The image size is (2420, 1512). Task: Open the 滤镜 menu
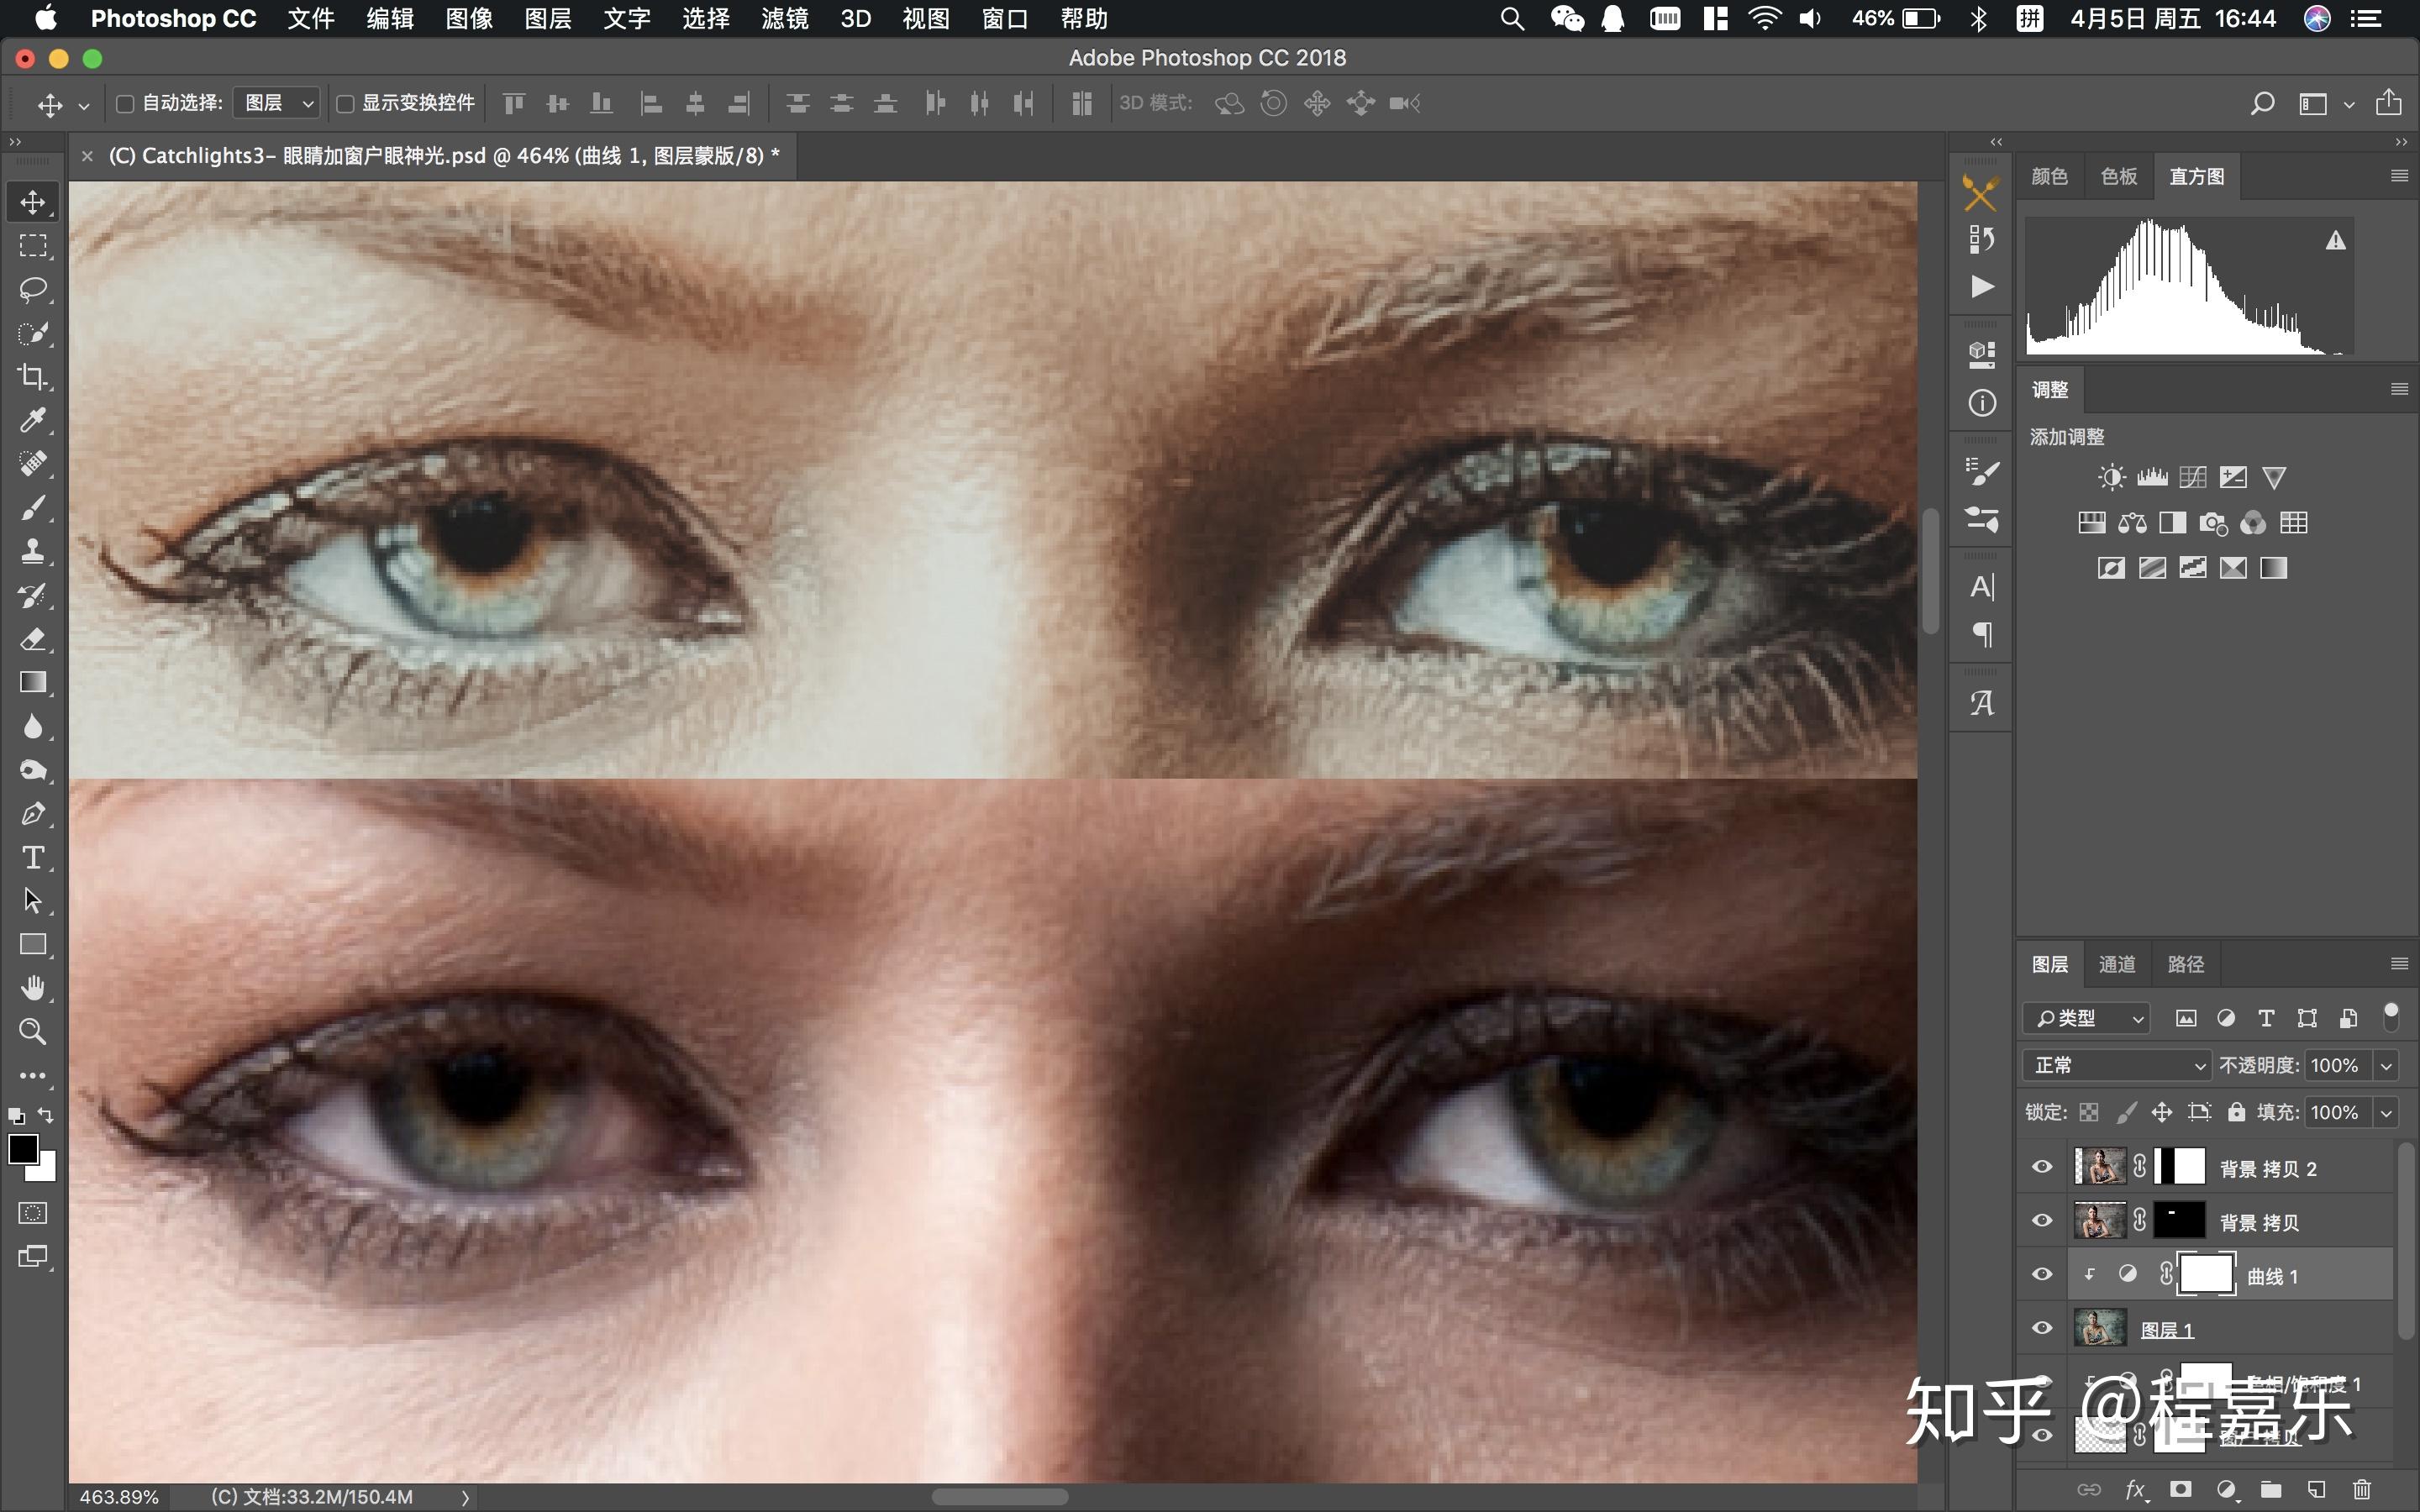point(784,19)
